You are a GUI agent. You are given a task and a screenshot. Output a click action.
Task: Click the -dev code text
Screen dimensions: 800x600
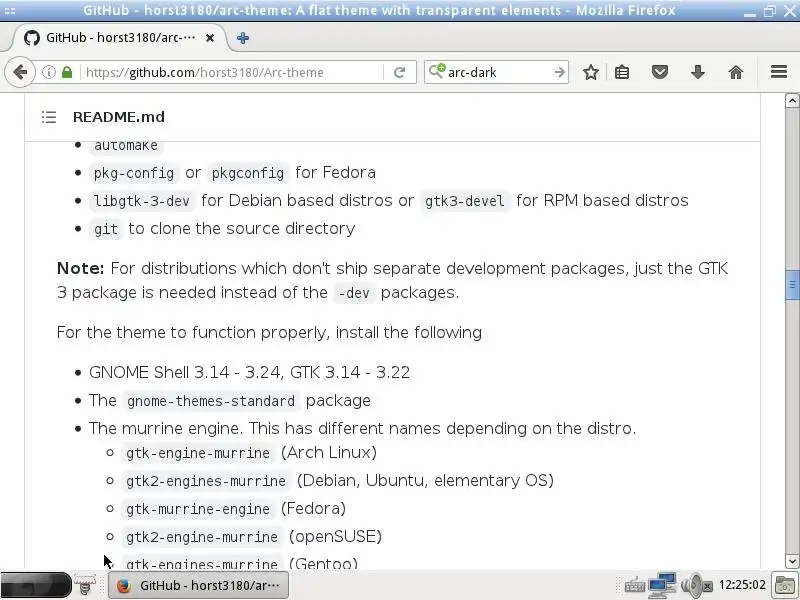click(354, 293)
